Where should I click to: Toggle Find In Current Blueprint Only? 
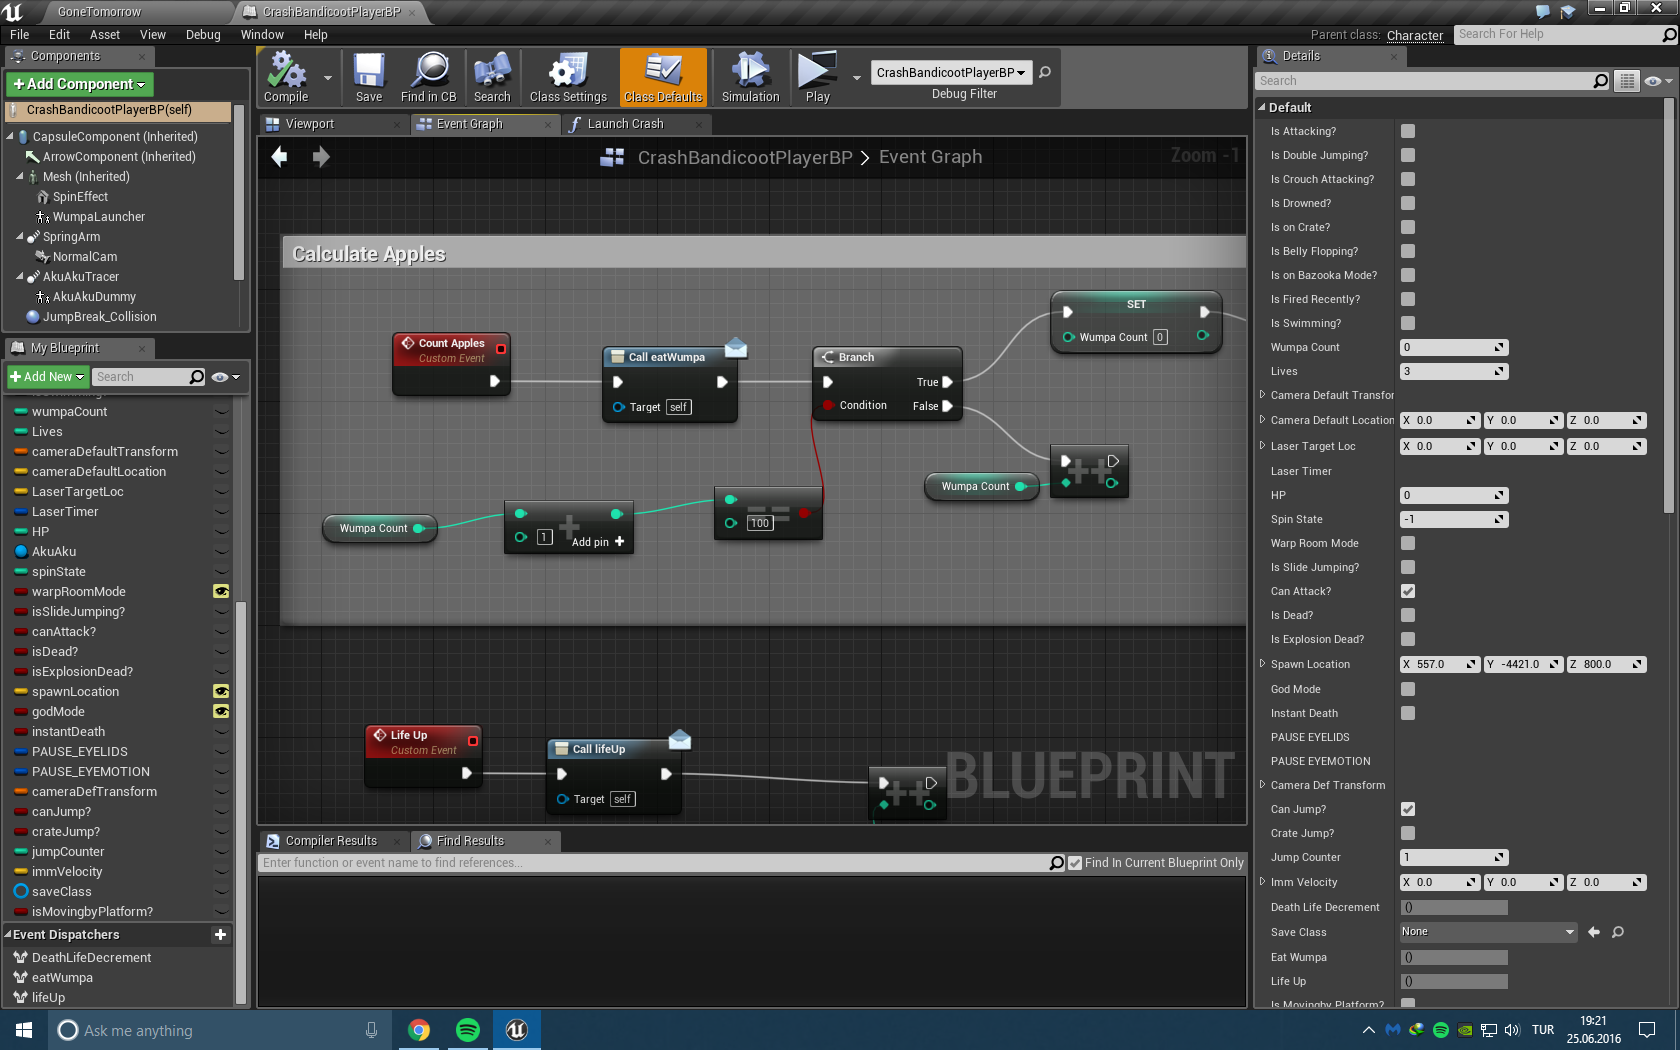pos(1075,863)
